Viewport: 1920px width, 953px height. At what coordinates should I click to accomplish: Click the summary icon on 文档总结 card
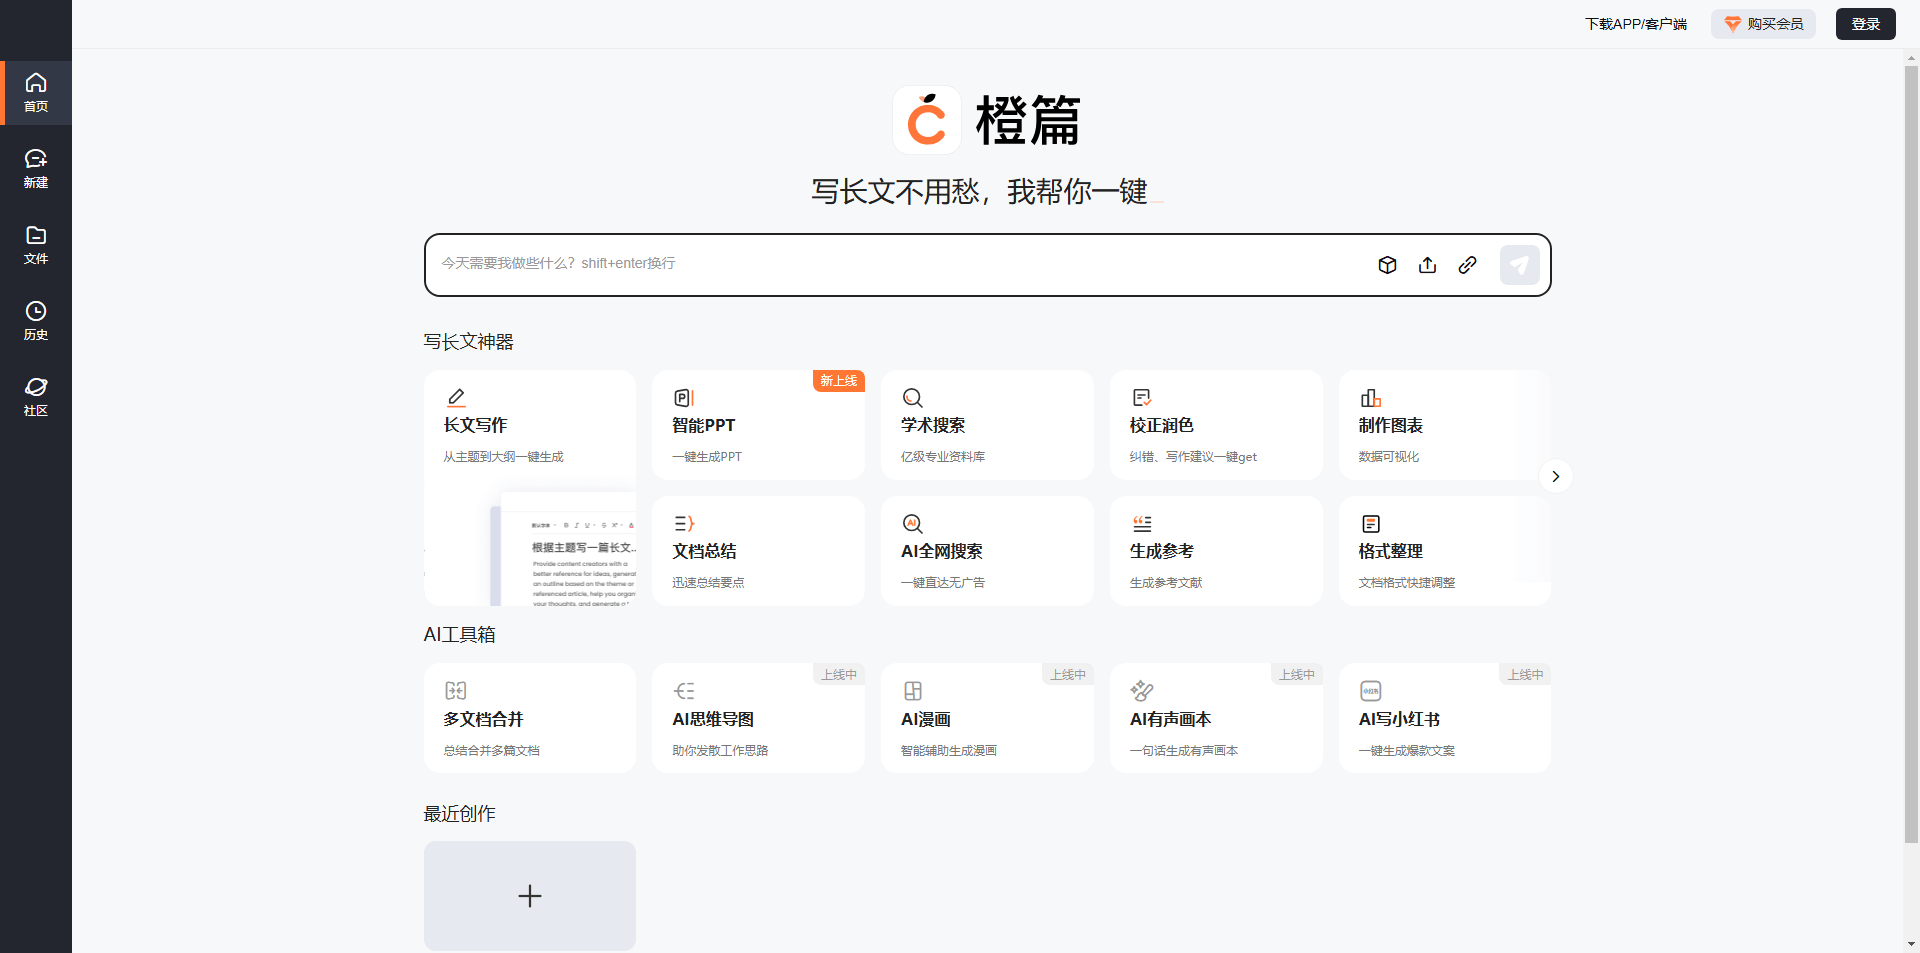684,524
